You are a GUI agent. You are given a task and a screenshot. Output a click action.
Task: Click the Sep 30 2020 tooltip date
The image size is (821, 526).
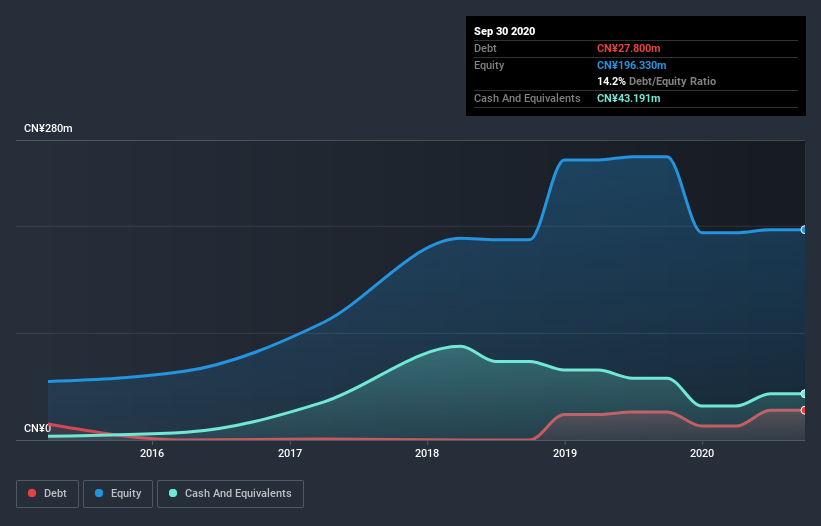[x=504, y=31]
